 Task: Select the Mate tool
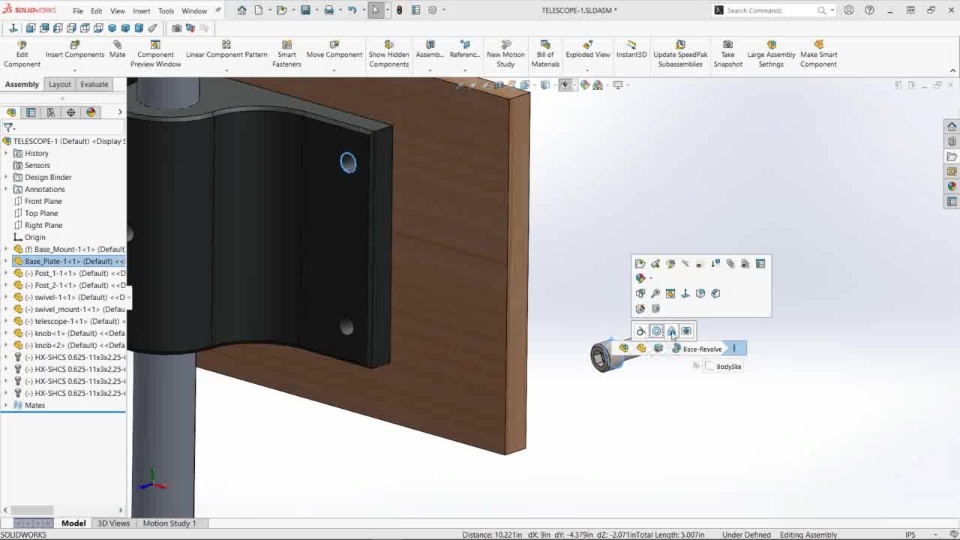tap(117, 50)
